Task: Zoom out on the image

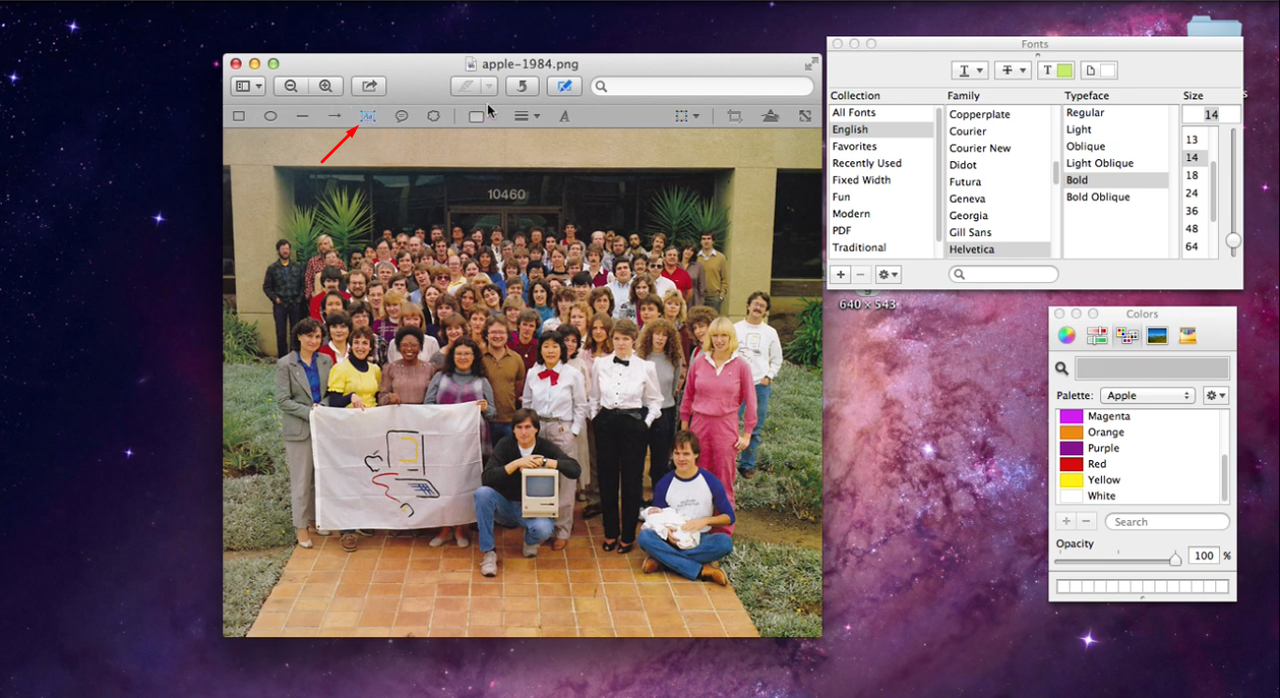Action: pos(291,86)
